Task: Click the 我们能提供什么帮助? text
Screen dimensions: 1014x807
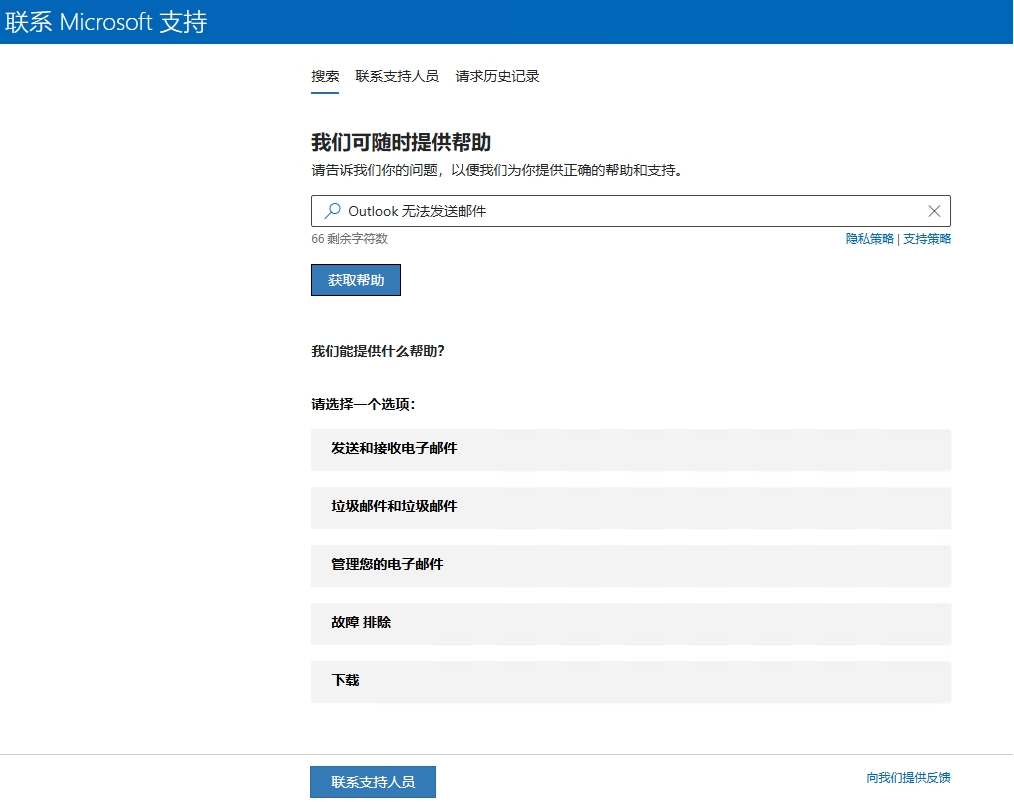Action: 378,351
